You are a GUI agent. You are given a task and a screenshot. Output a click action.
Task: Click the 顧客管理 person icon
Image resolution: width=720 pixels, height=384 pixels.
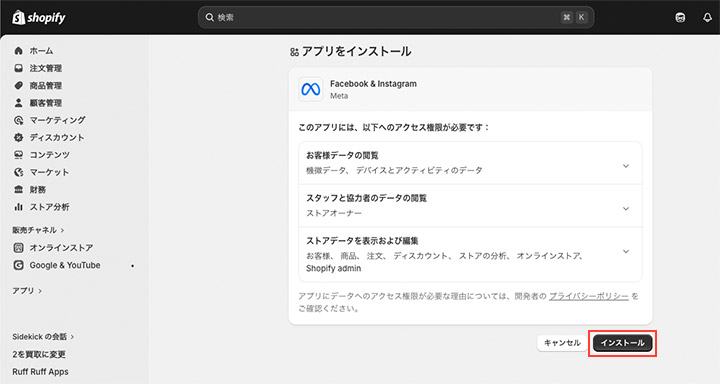18,103
